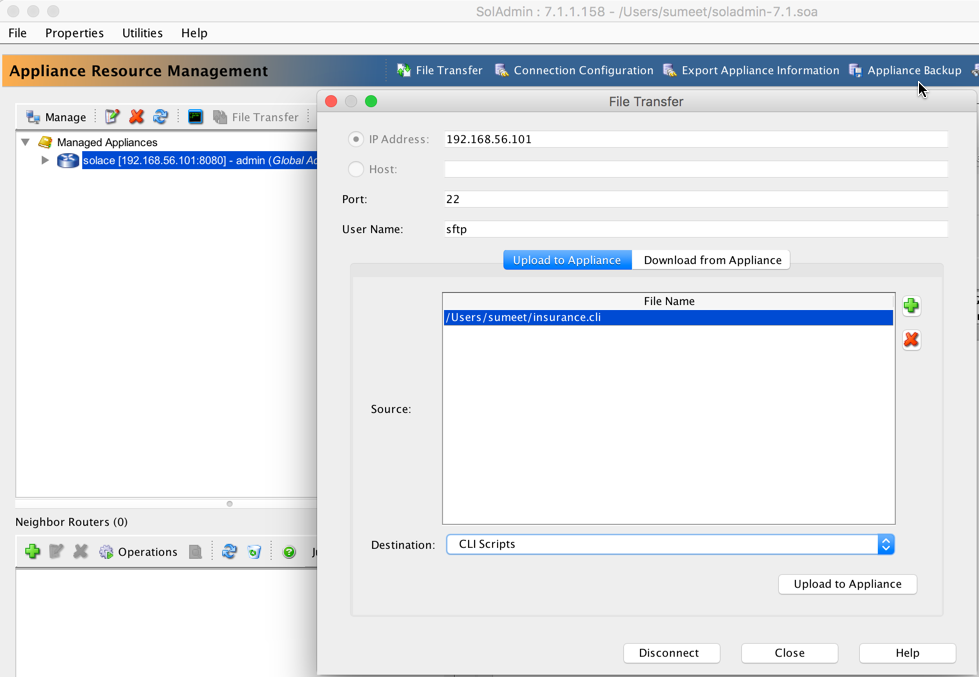Viewport: 979px width, 677px height.
Task: Click File Transfer in the blue header bar
Action: pyautogui.click(x=440, y=71)
